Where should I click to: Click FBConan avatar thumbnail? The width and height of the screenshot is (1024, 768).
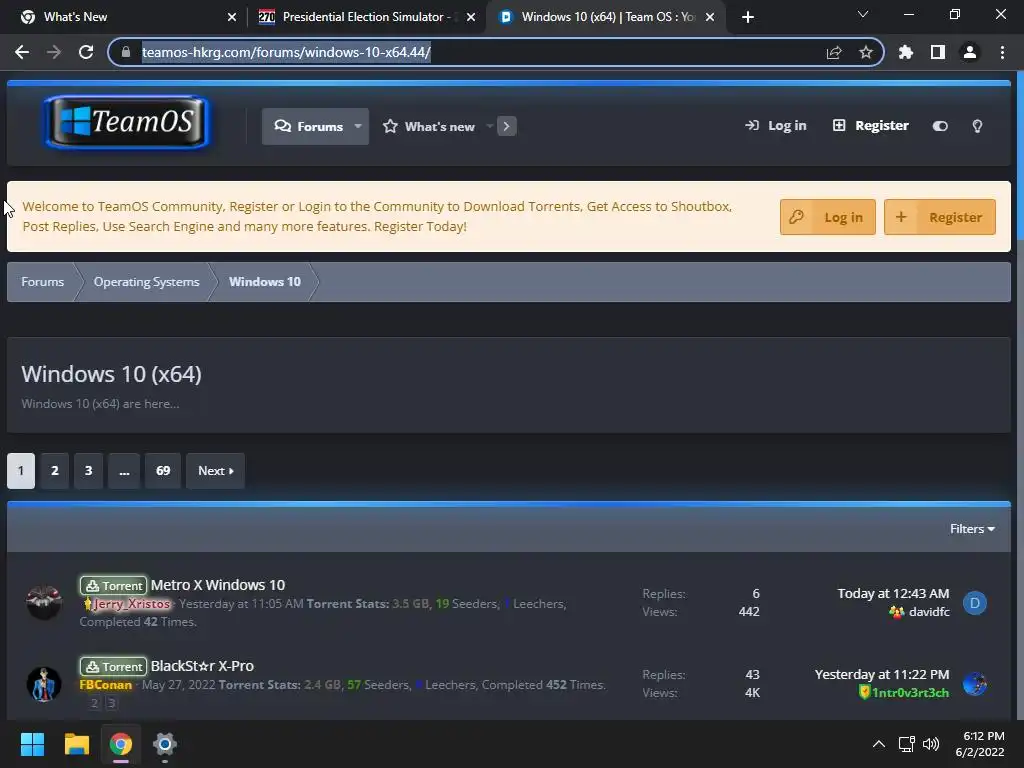[44, 684]
